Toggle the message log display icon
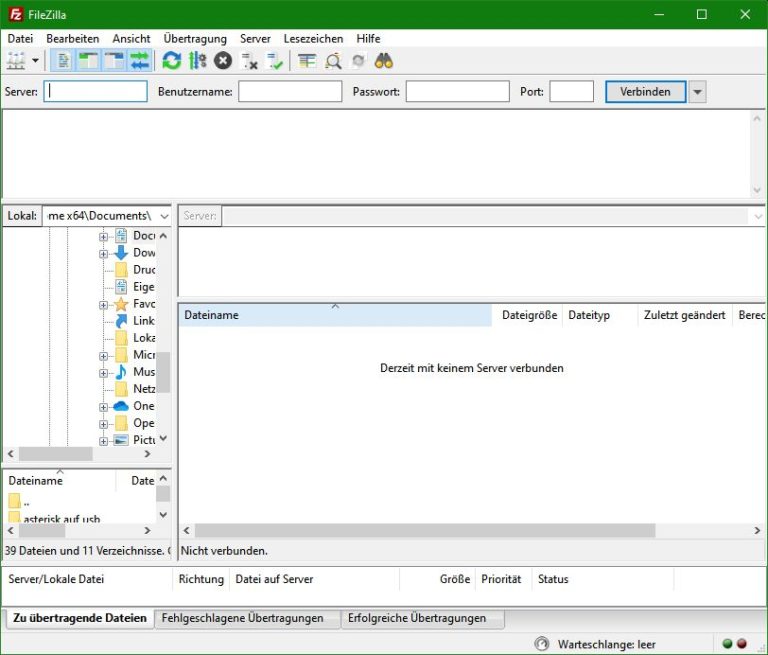 (63, 61)
